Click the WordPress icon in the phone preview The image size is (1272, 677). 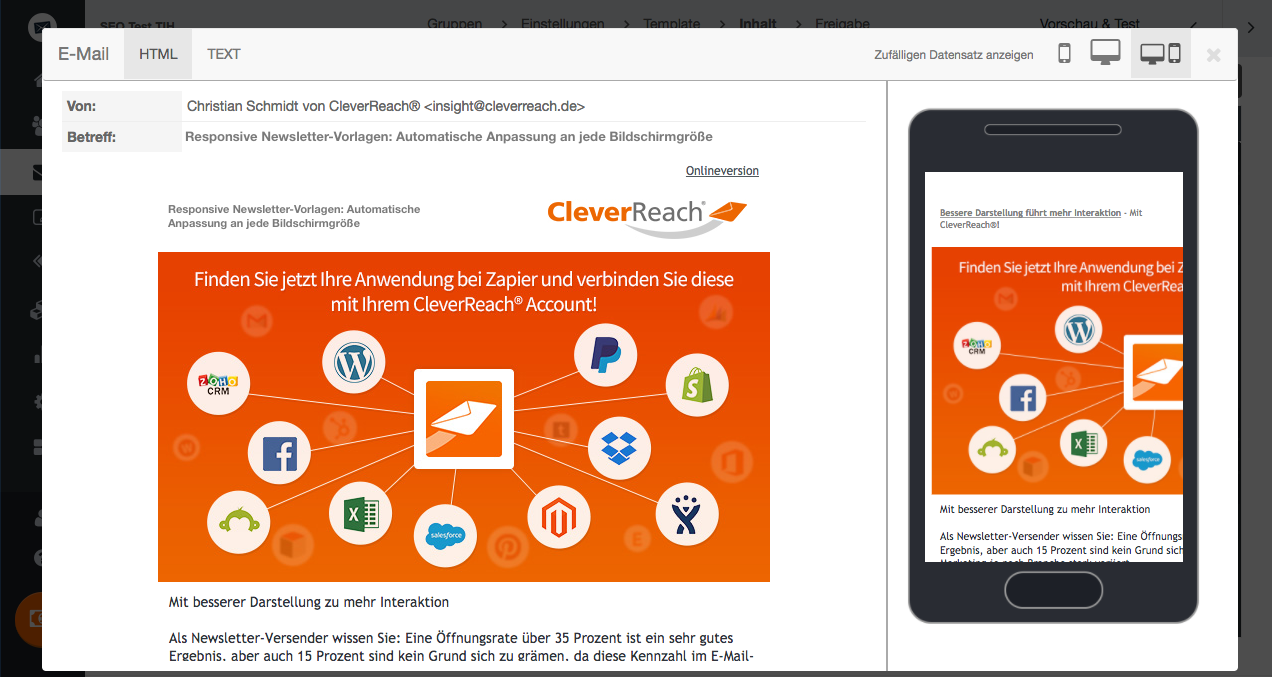pos(1079,330)
